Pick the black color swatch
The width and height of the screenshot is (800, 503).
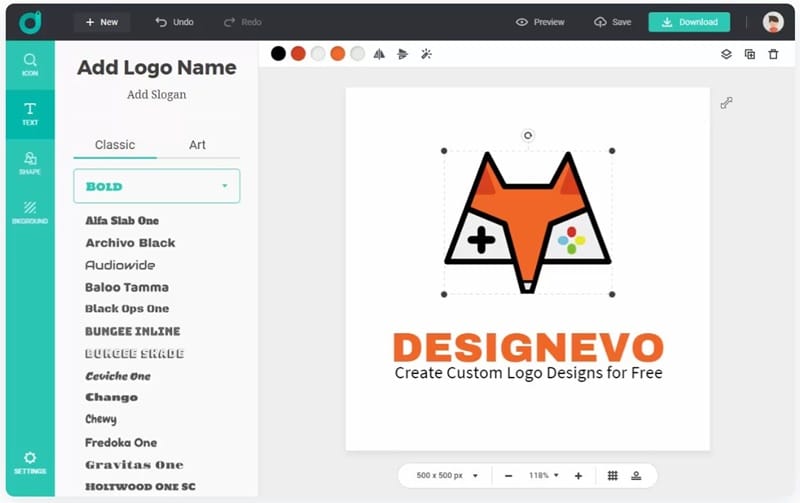[278, 53]
